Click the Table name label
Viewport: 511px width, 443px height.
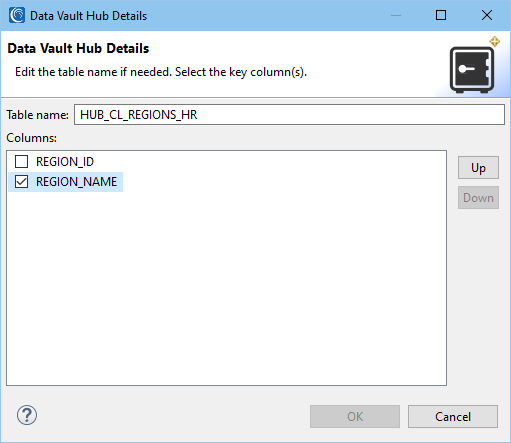click(x=38, y=115)
